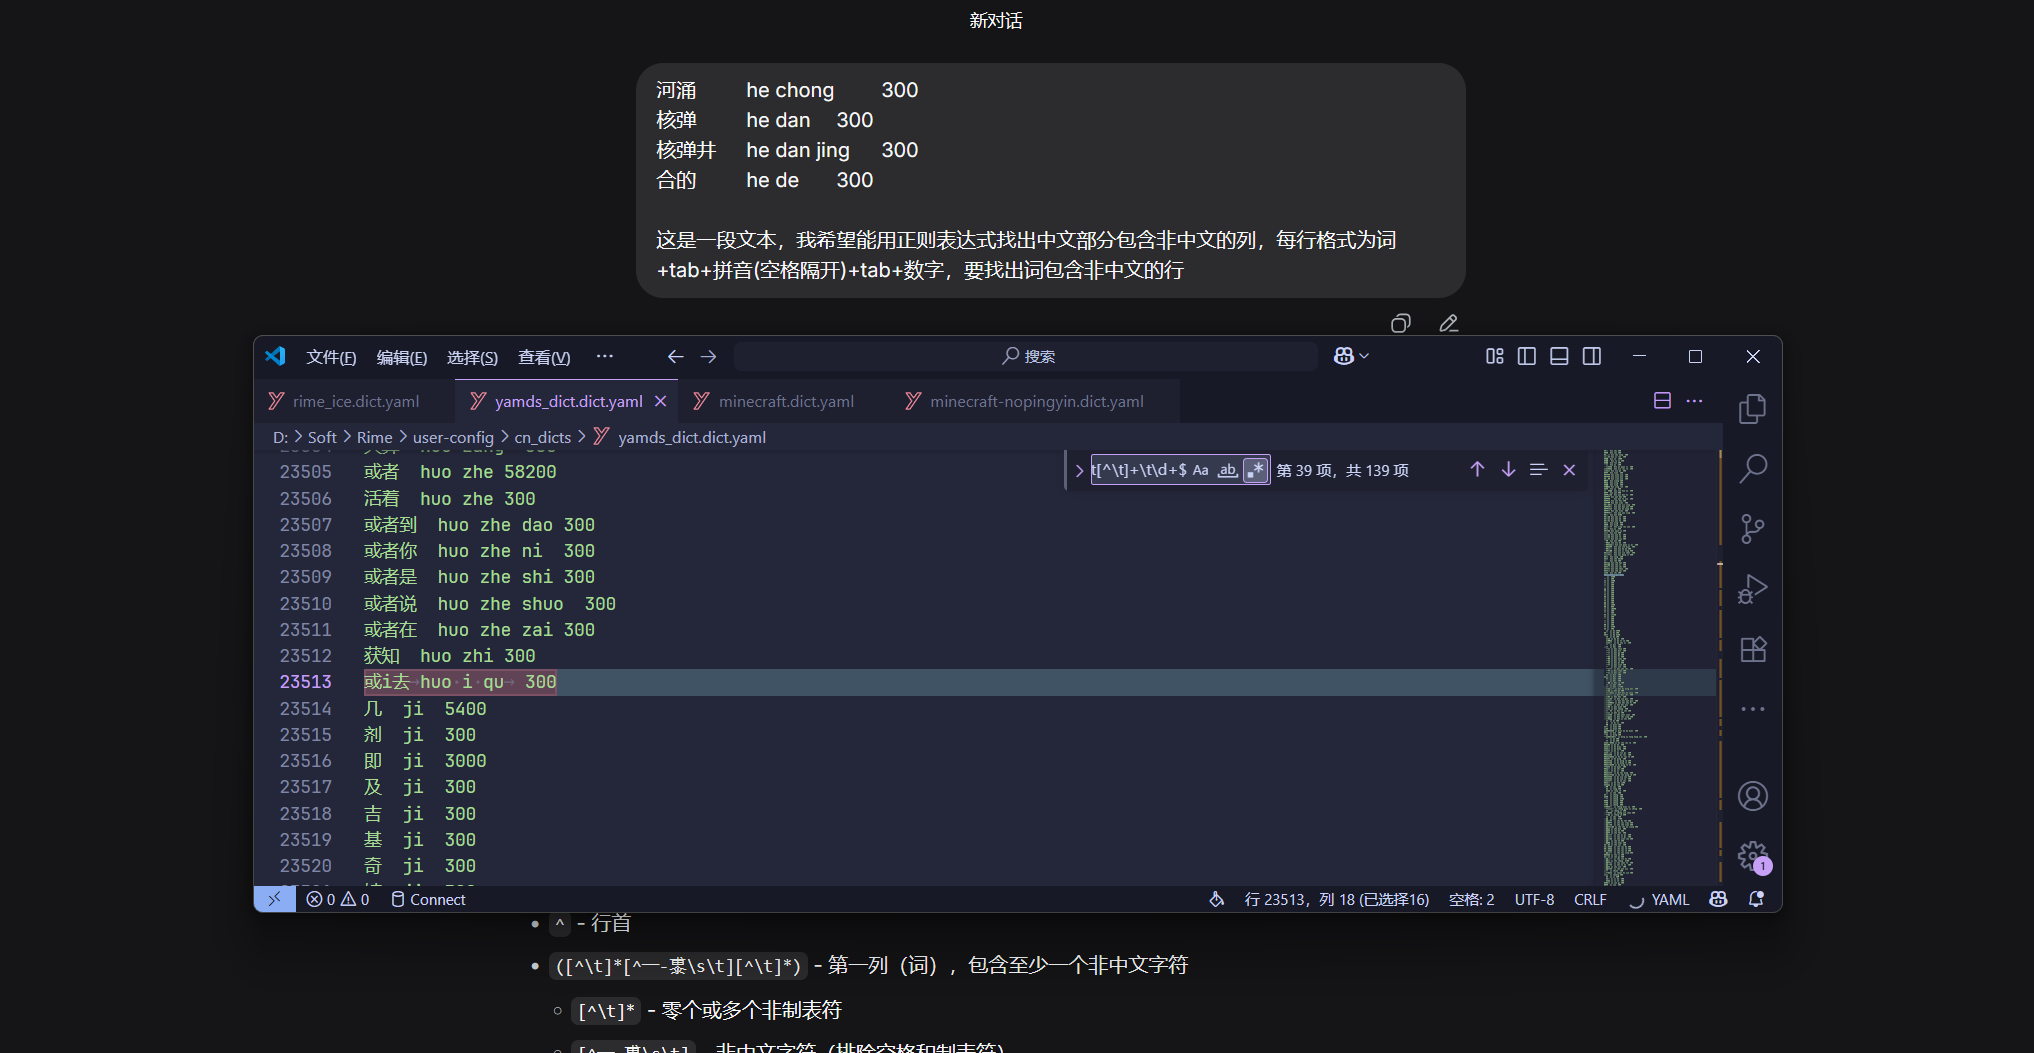Toggle Match Case in find widget
Viewport: 2034px width, 1053px height.
(1201, 470)
